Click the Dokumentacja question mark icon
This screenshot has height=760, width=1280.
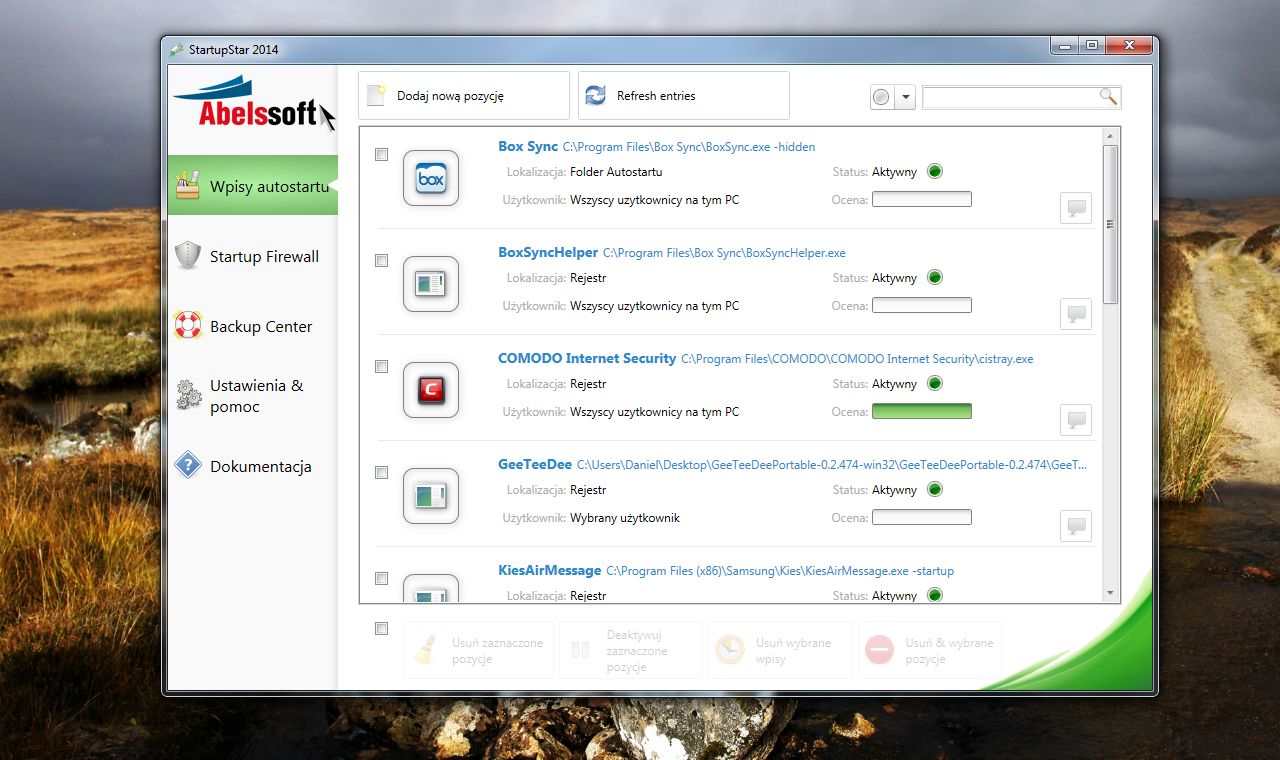(188, 465)
